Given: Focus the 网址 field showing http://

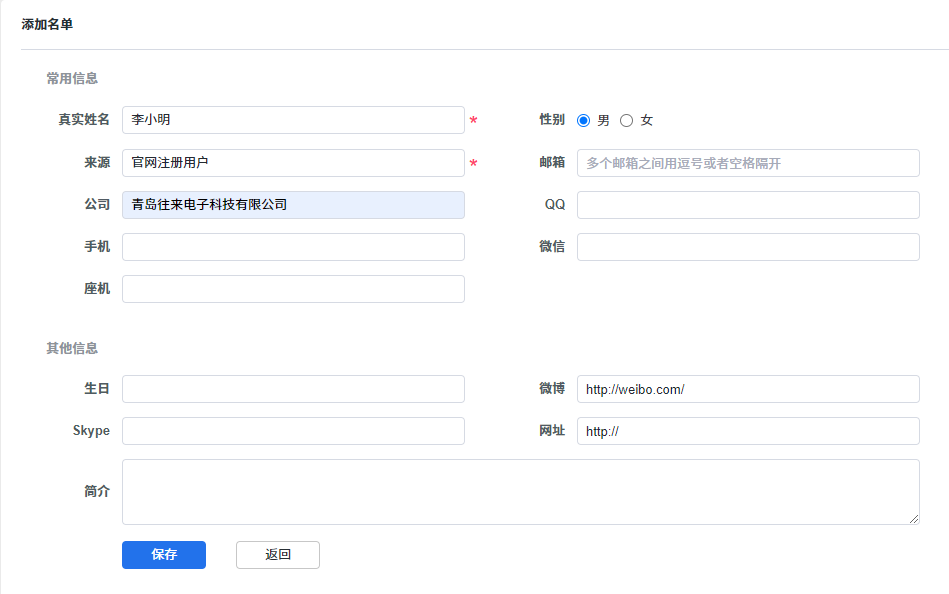Looking at the screenshot, I should (x=748, y=431).
